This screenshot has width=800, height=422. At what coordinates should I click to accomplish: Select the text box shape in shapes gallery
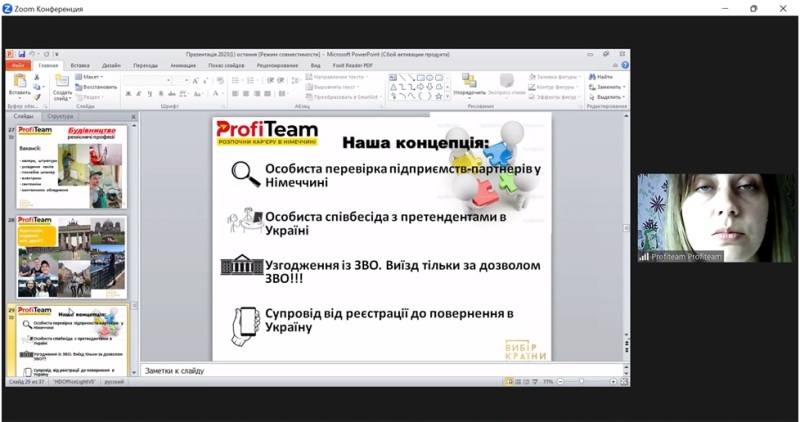393,78
